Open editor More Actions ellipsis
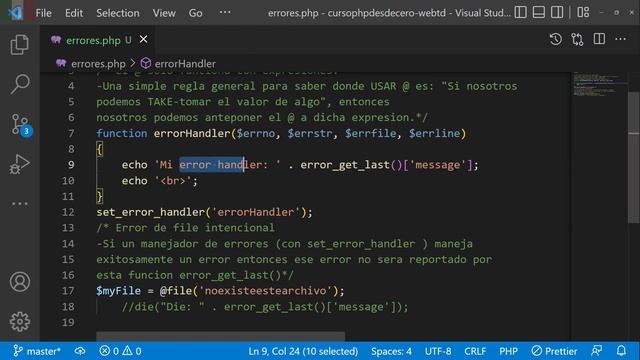The width and height of the screenshot is (640, 360). (x=620, y=40)
